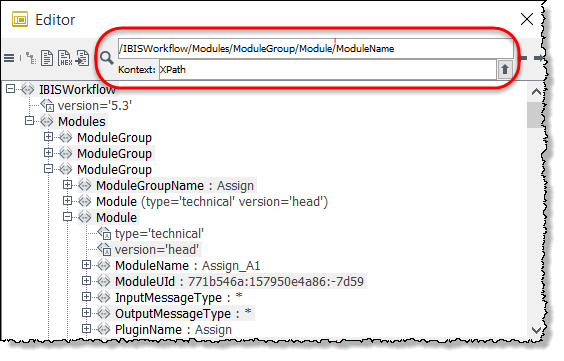The height and width of the screenshot is (361, 564).
Task: Select the IBISWorkflow text label
Action: [x=77, y=90]
